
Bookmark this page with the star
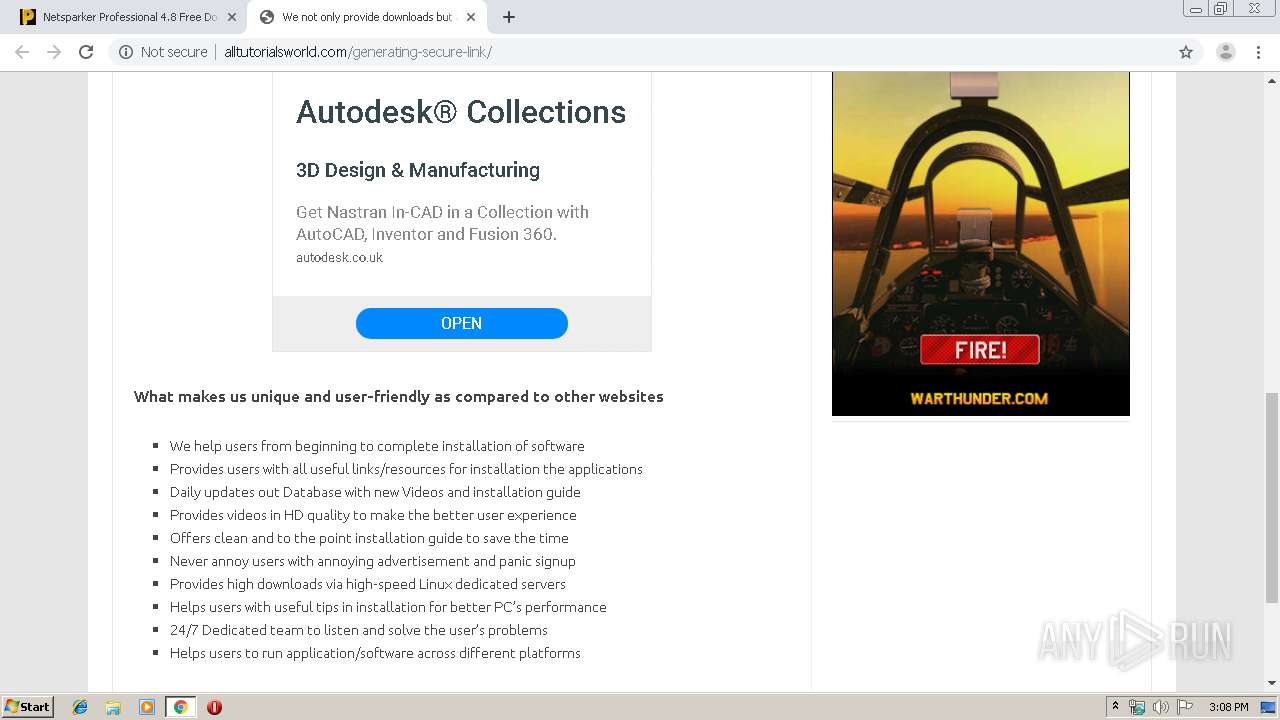[1186, 52]
